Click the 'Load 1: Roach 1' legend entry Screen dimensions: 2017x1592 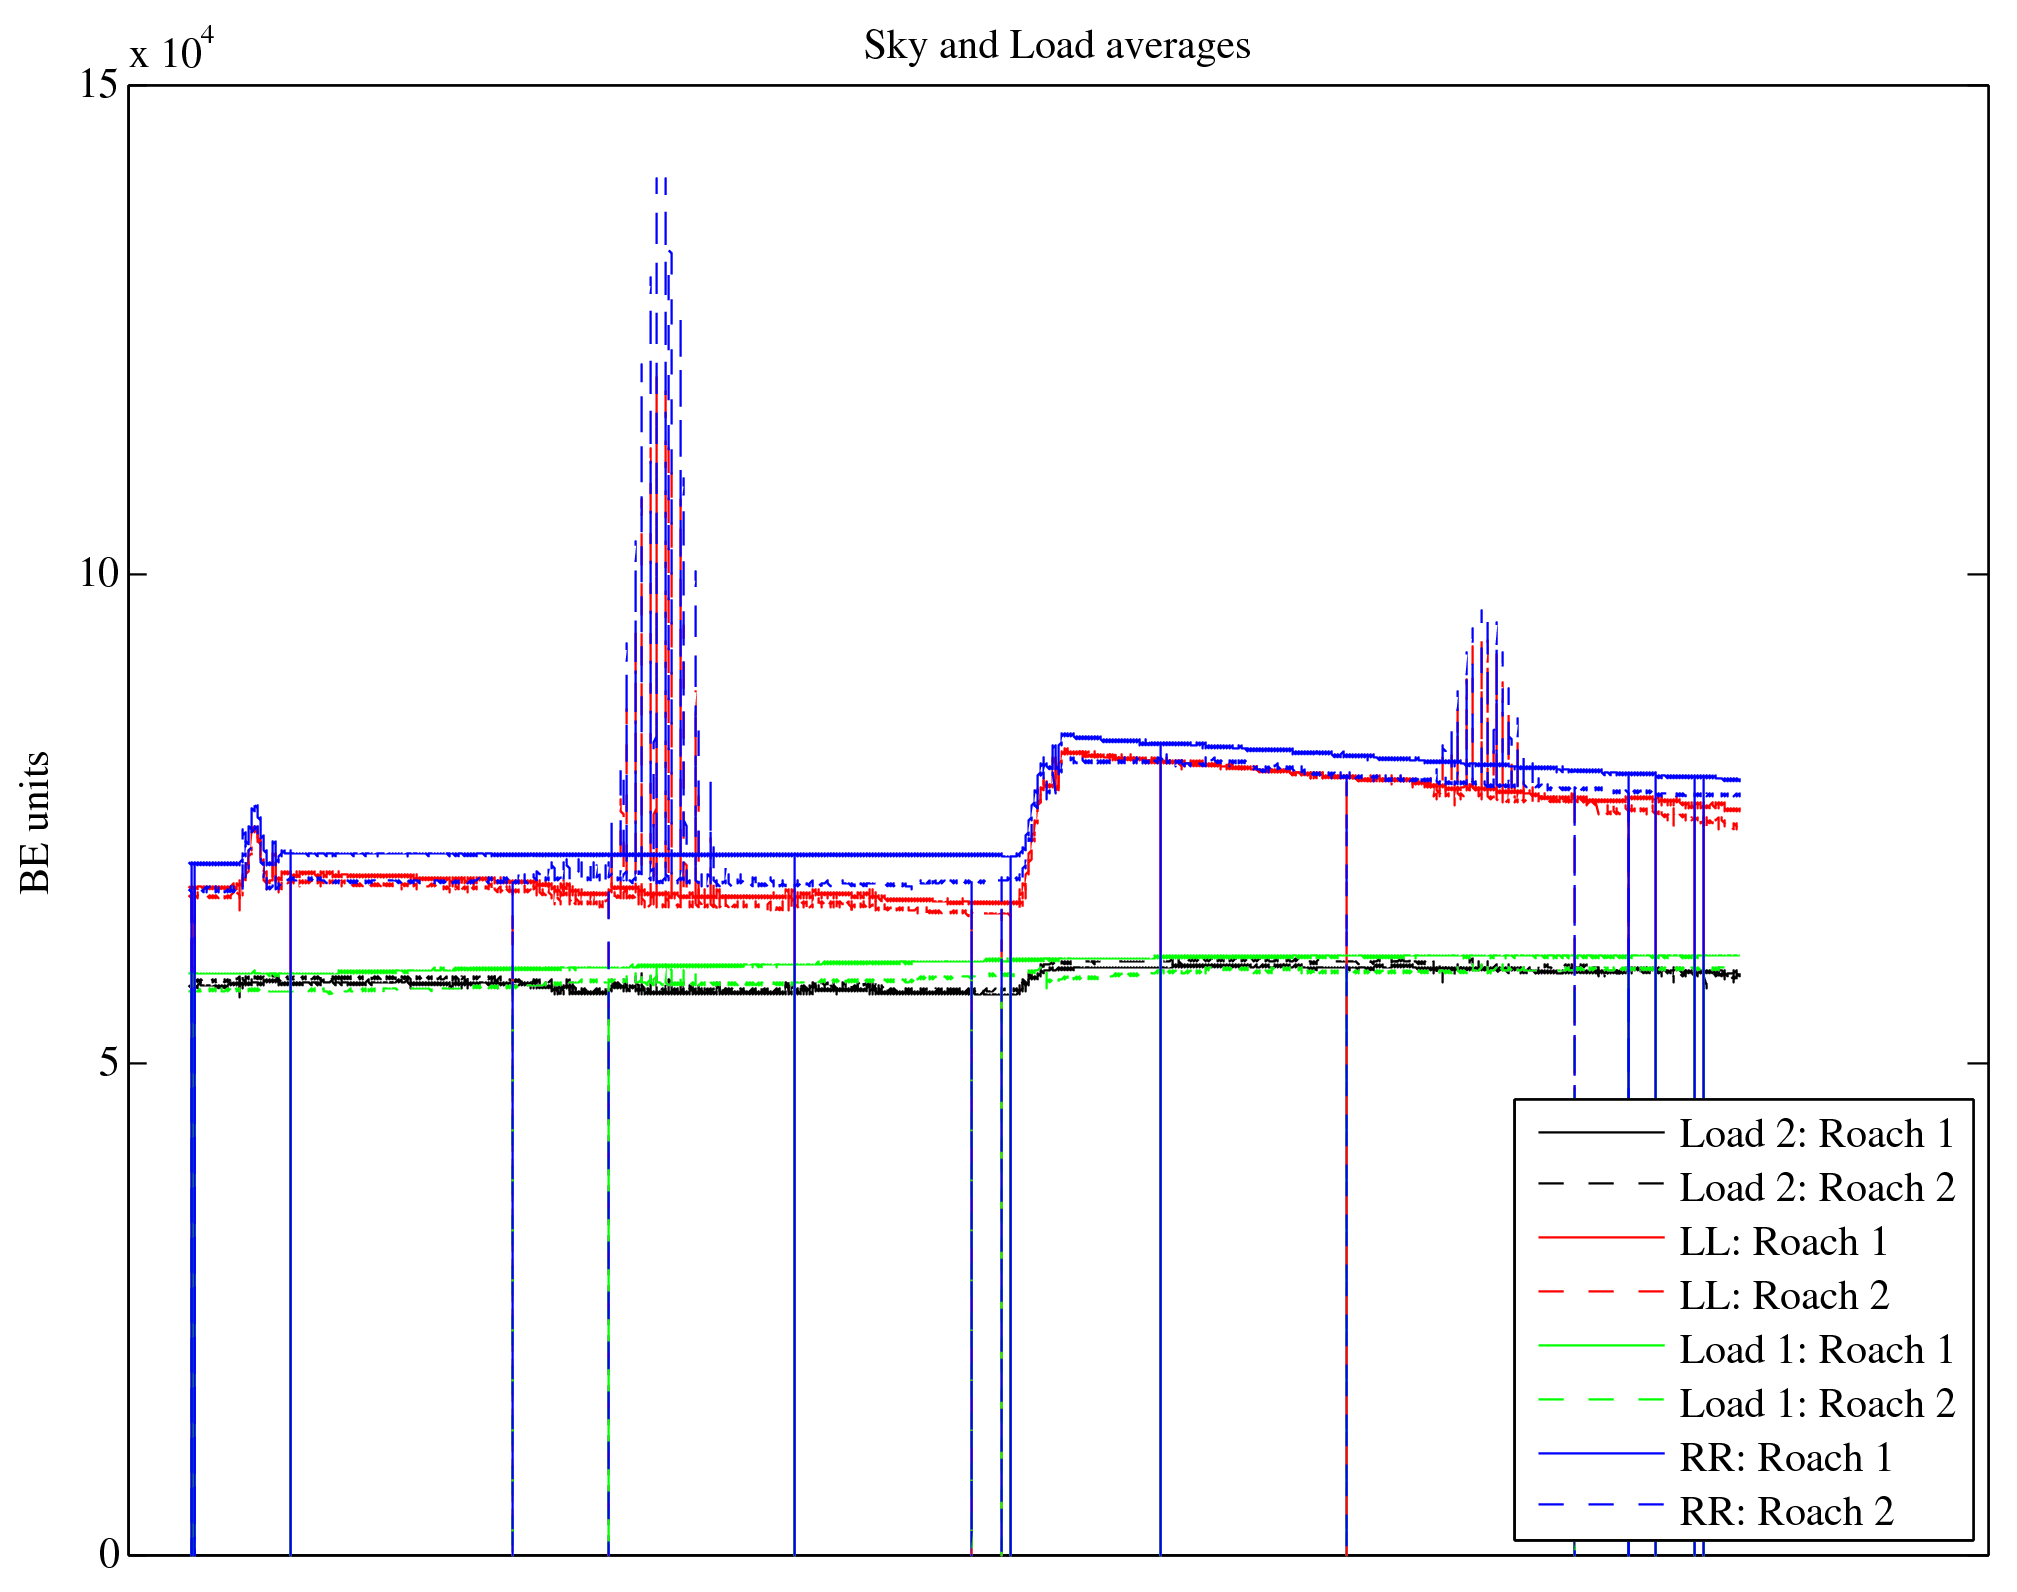1816,1350
